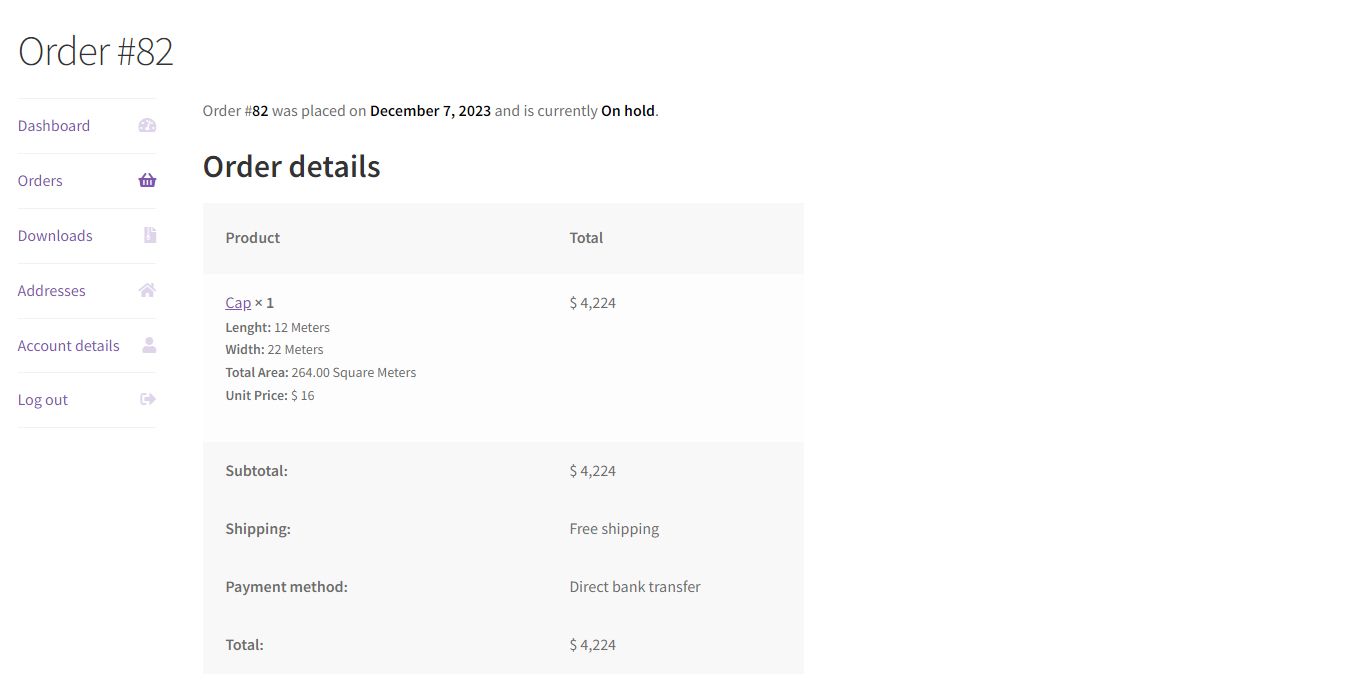The width and height of the screenshot is (1364, 682).
Task: Open Account details link
Action: (x=69, y=346)
